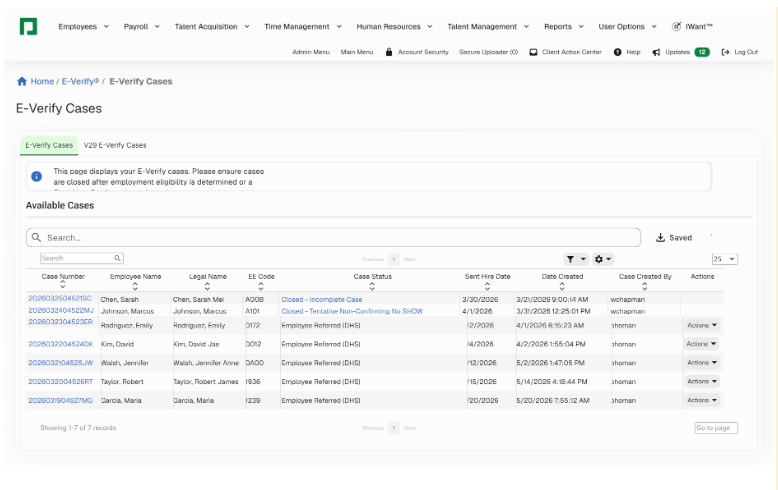Click the Go to page input box
Image resolution: width=778 pixels, height=490 pixels.
716,428
